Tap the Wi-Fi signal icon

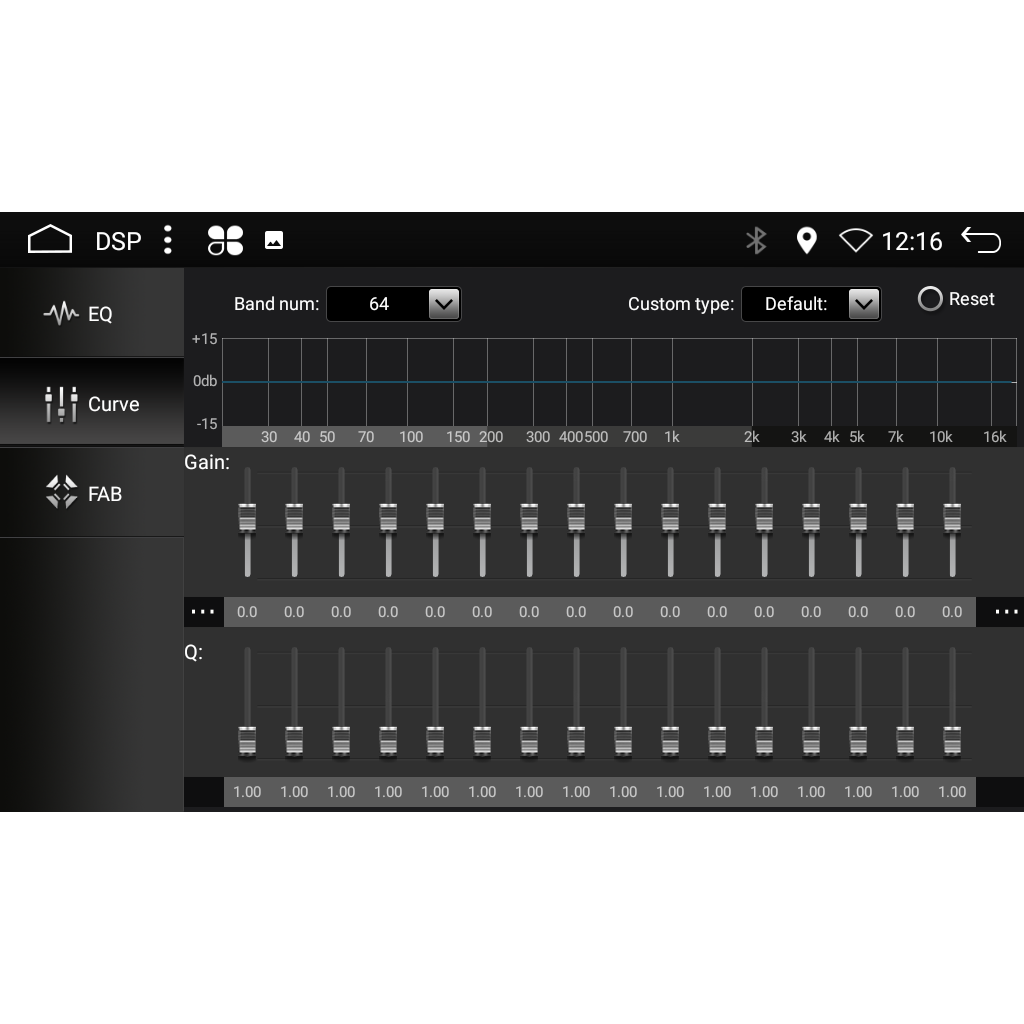click(x=856, y=240)
